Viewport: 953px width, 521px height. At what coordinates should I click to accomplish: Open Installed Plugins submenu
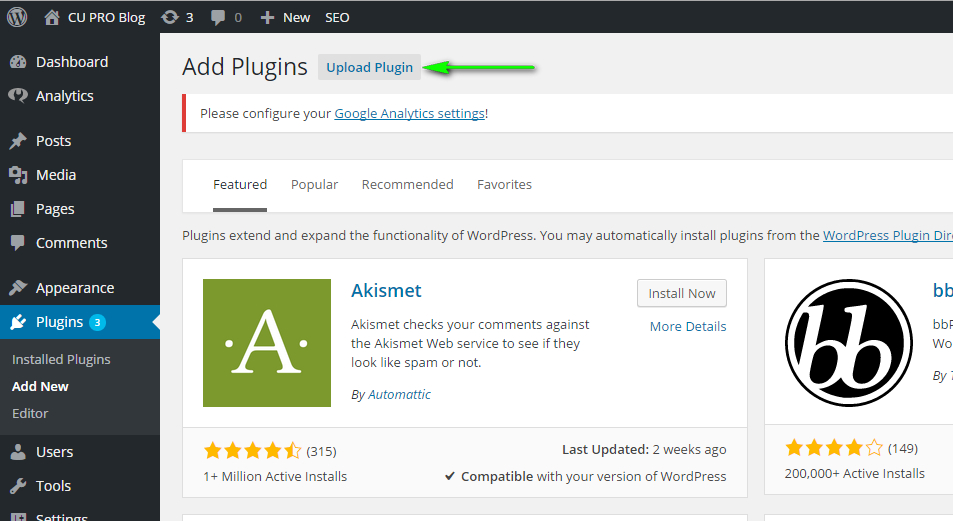click(x=61, y=359)
